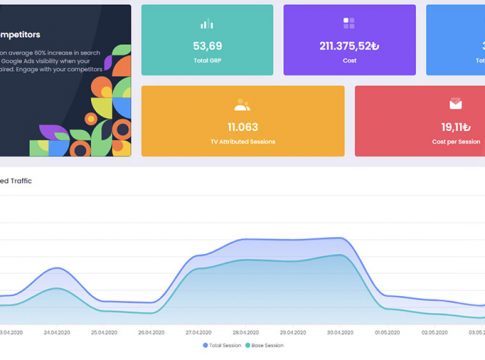Click the sessions value 11.063
Viewport: 485px width, 360px height.
243,127
